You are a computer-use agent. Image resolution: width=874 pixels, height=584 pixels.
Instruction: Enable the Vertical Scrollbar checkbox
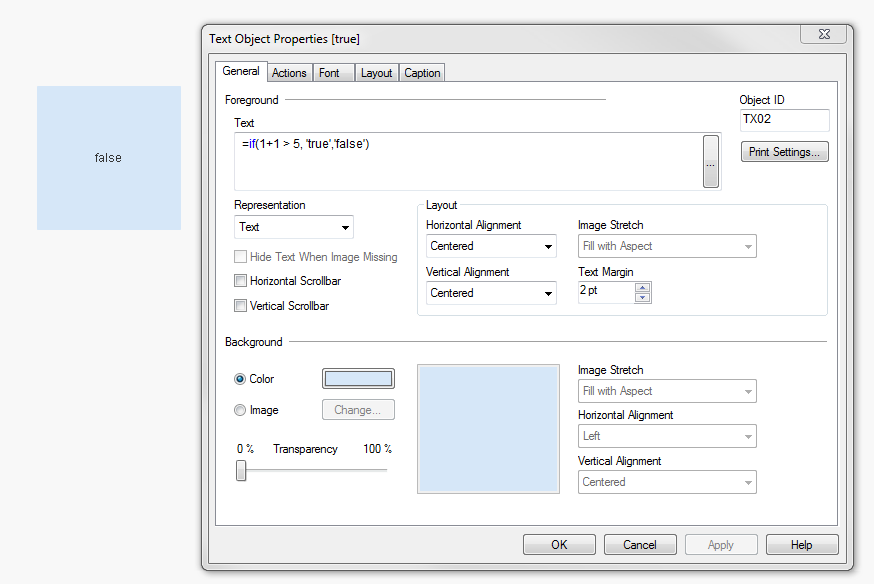pos(240,306)
